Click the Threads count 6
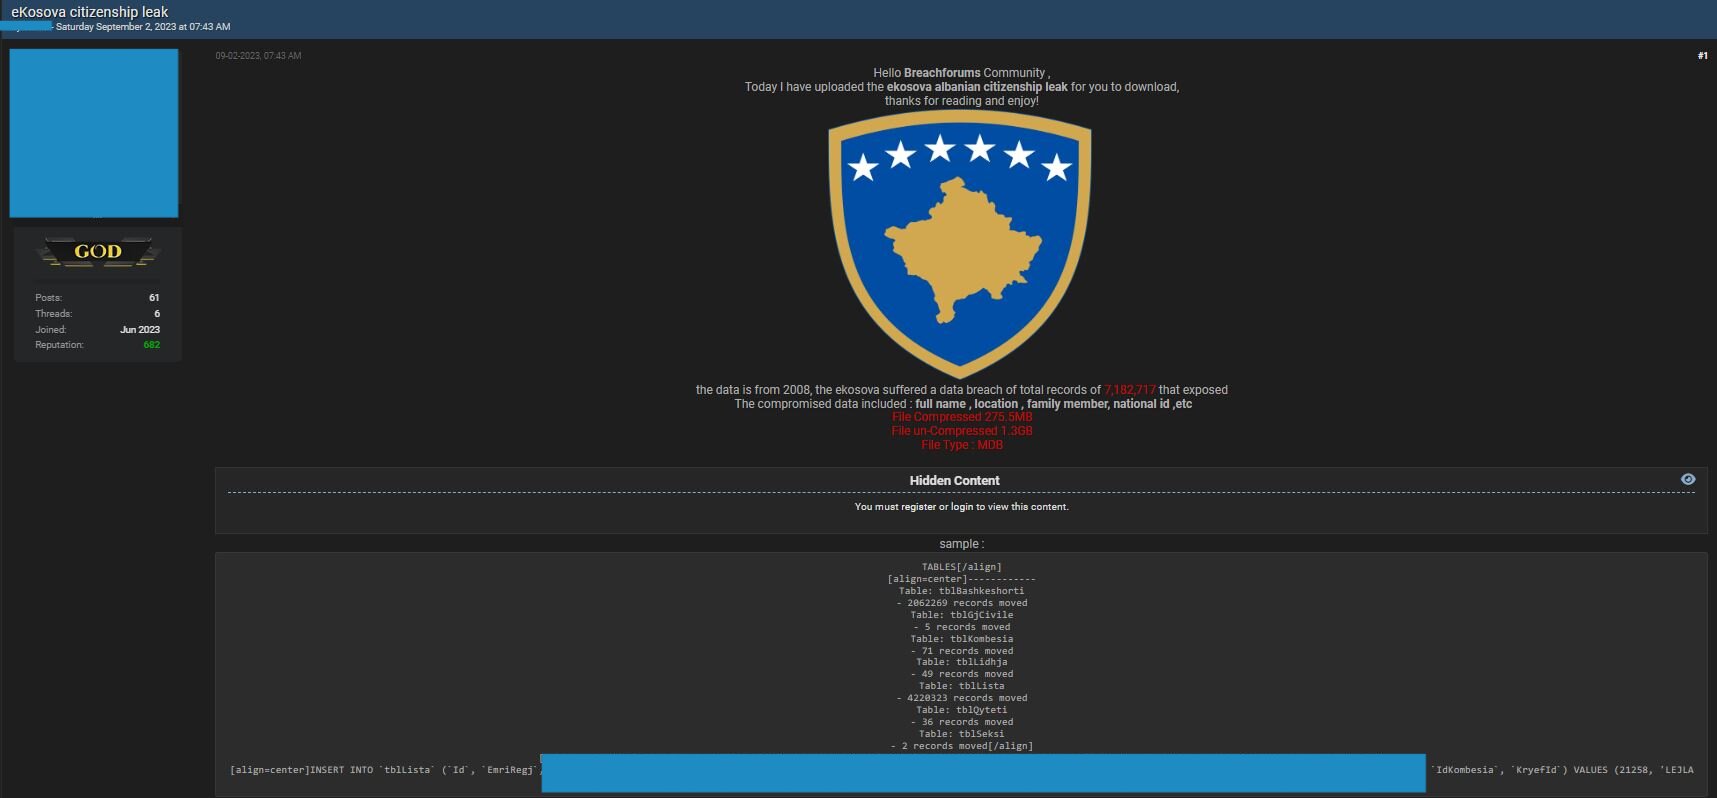The height and width of the screenshot is (798, 1717). 157,314
